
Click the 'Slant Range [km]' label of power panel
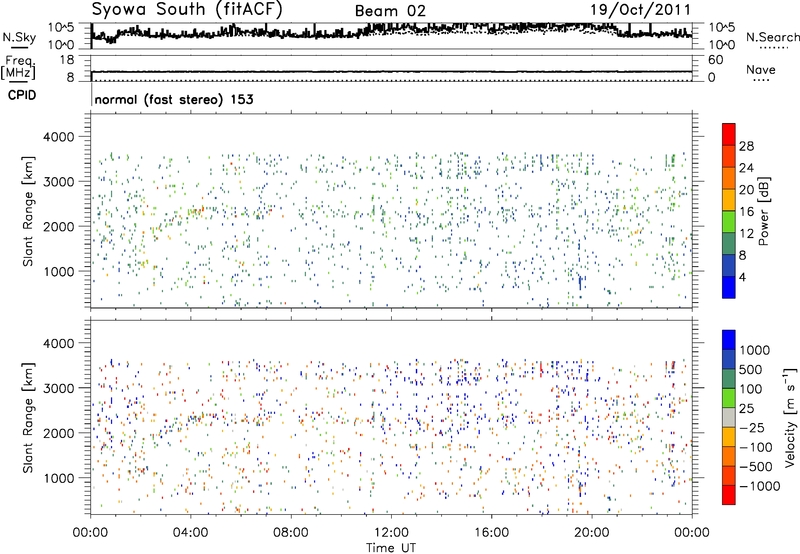[x=28, y=211]
